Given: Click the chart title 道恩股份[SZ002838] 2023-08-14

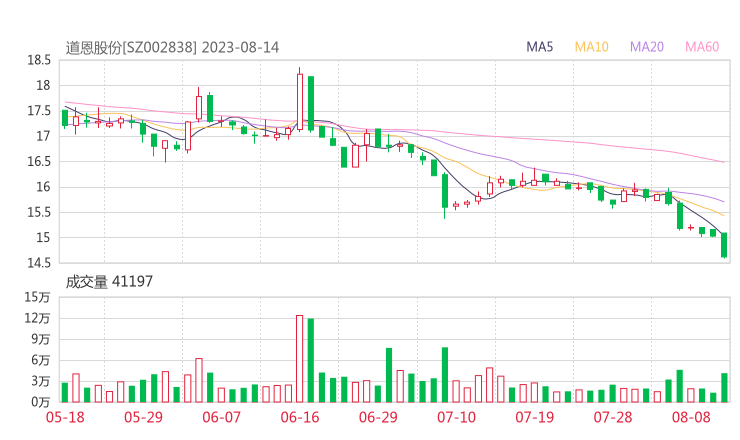Looking at the screenshot, I should pos(172,48).
